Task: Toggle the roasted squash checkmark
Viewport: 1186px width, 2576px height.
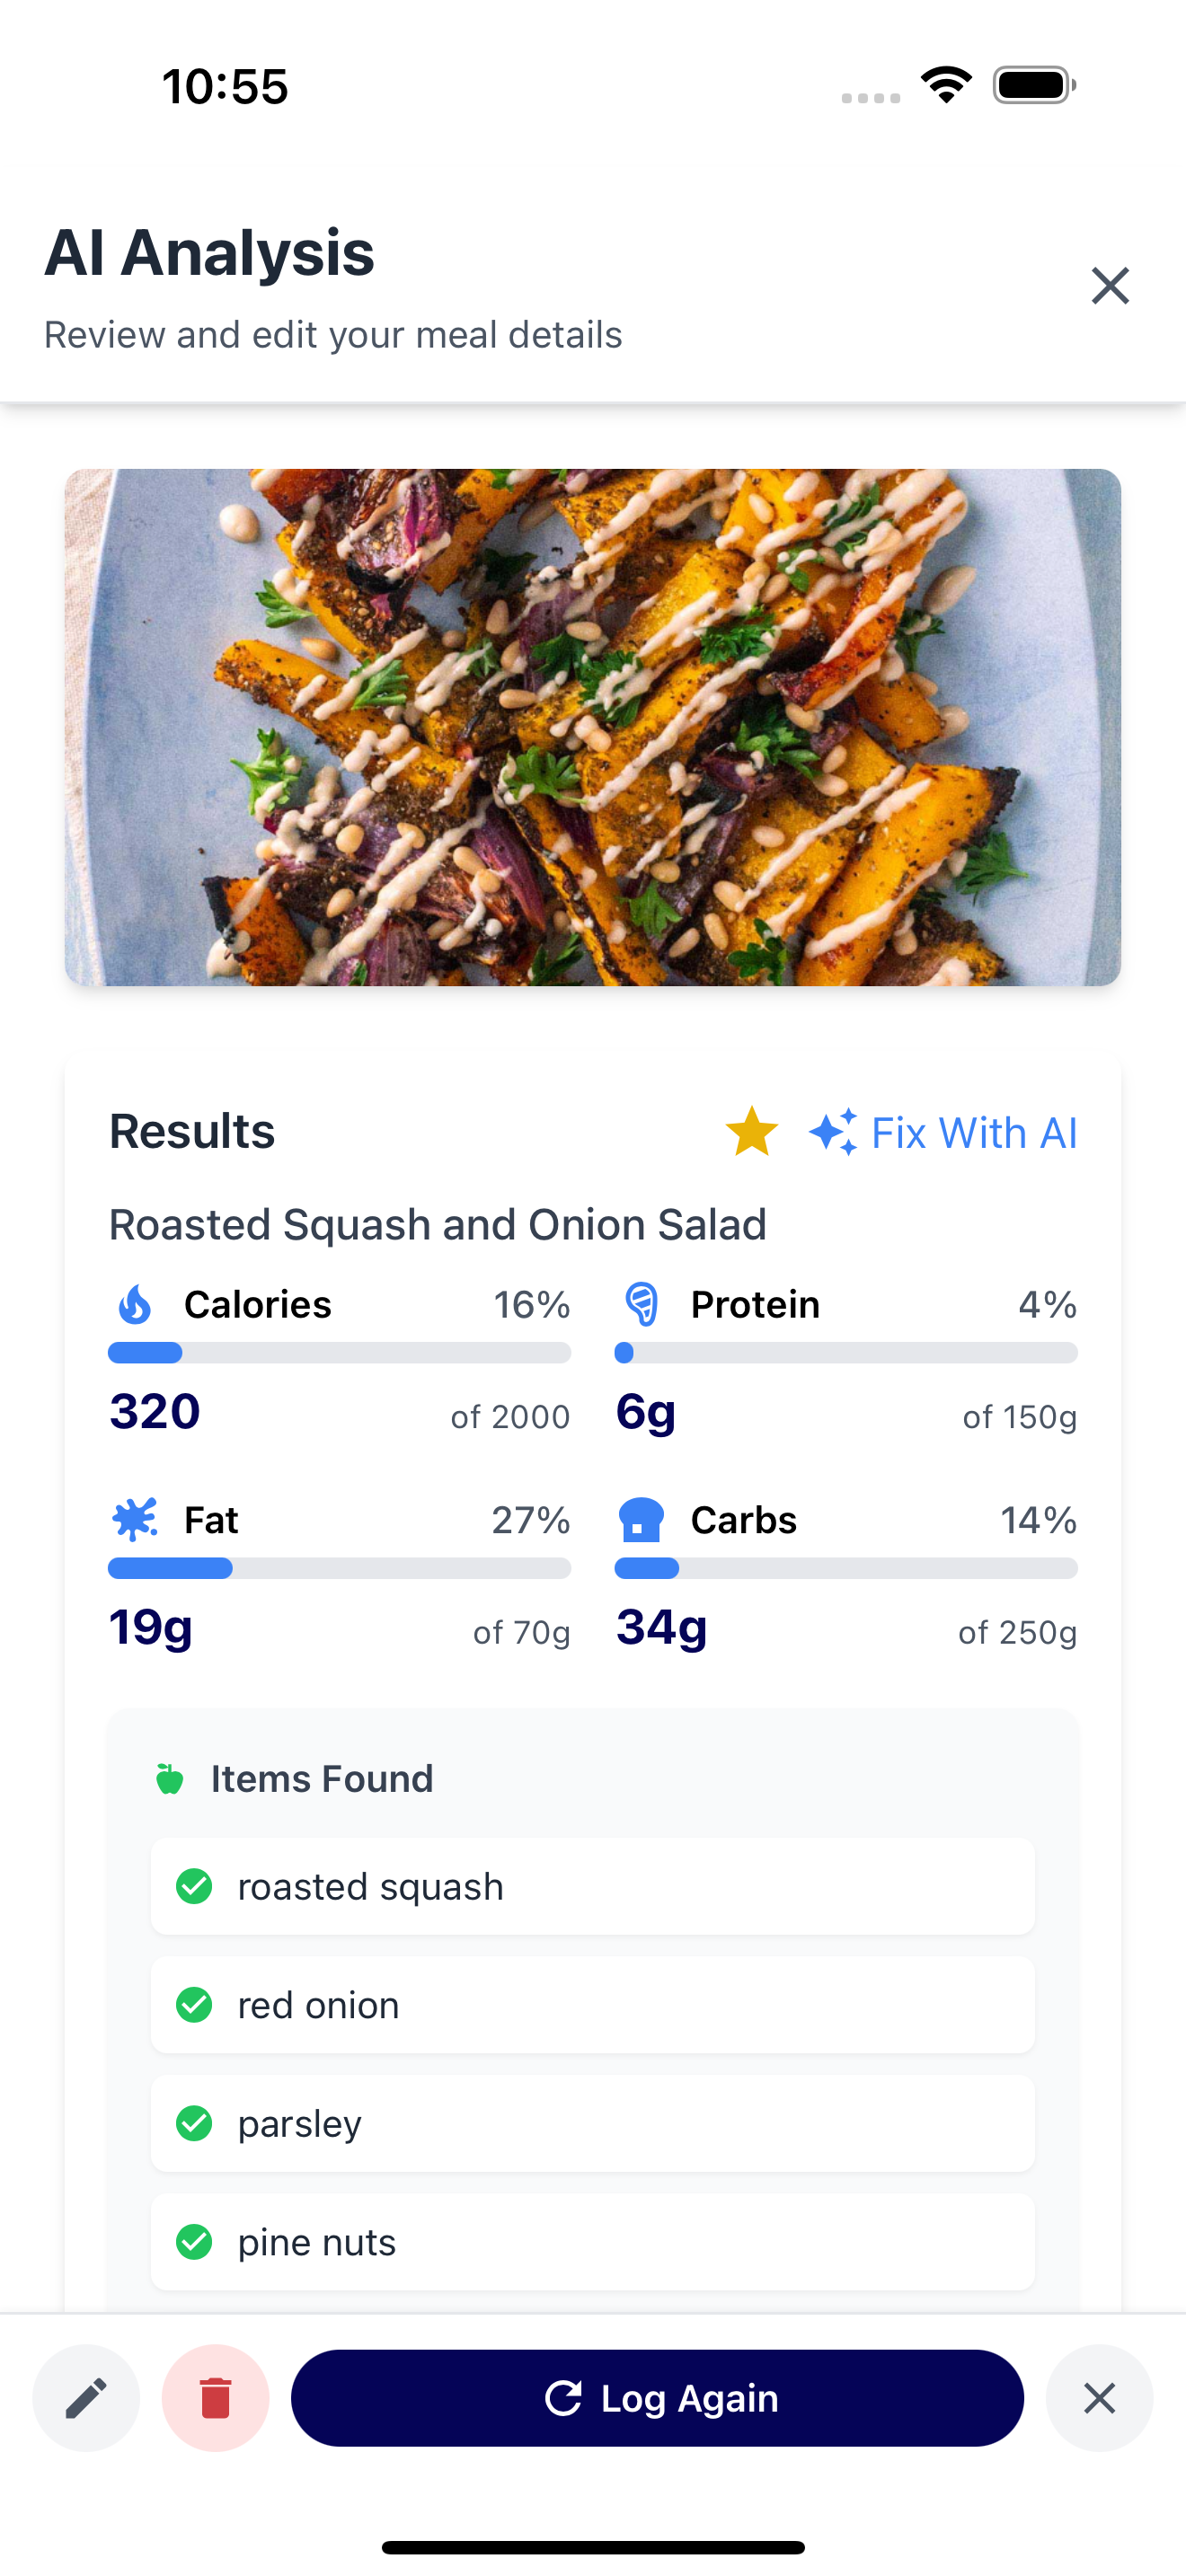Action: point(194,1886)
